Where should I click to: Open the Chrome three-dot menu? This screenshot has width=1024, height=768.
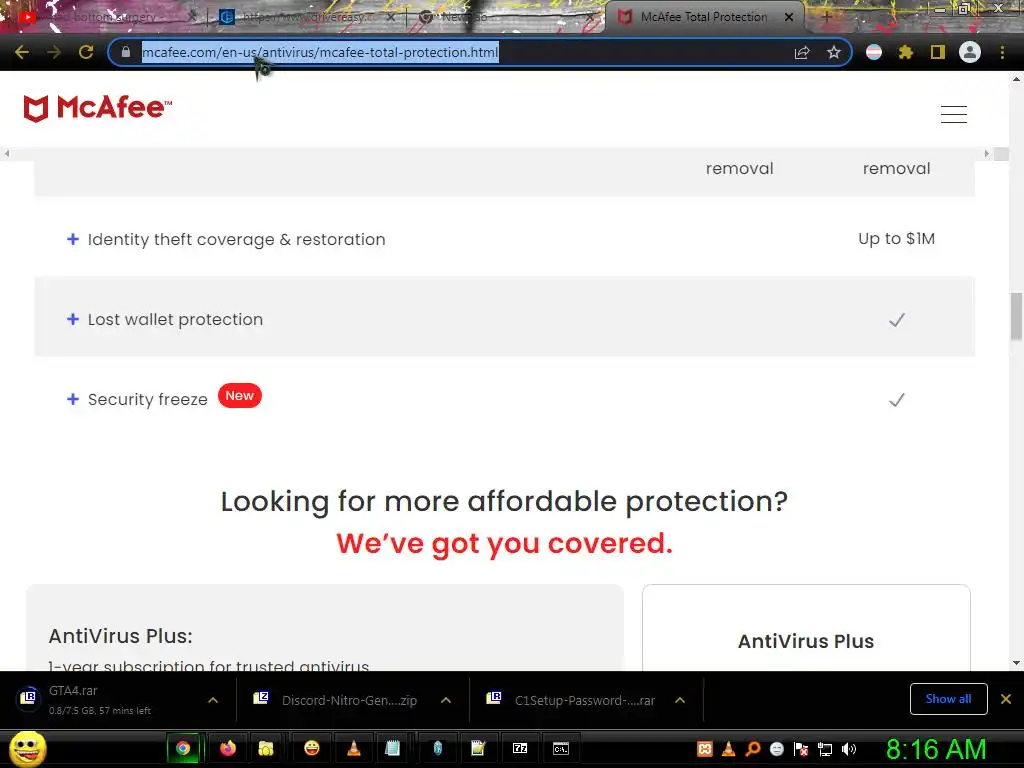coord(1002,52)
